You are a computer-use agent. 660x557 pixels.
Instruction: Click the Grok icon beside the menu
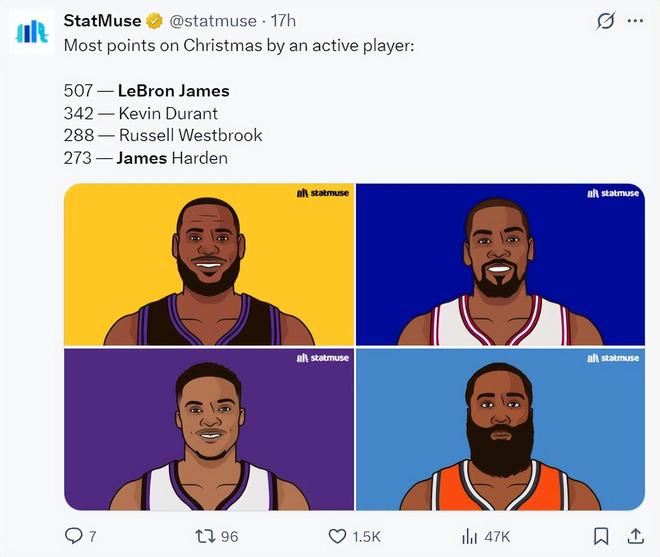[605, 21]
